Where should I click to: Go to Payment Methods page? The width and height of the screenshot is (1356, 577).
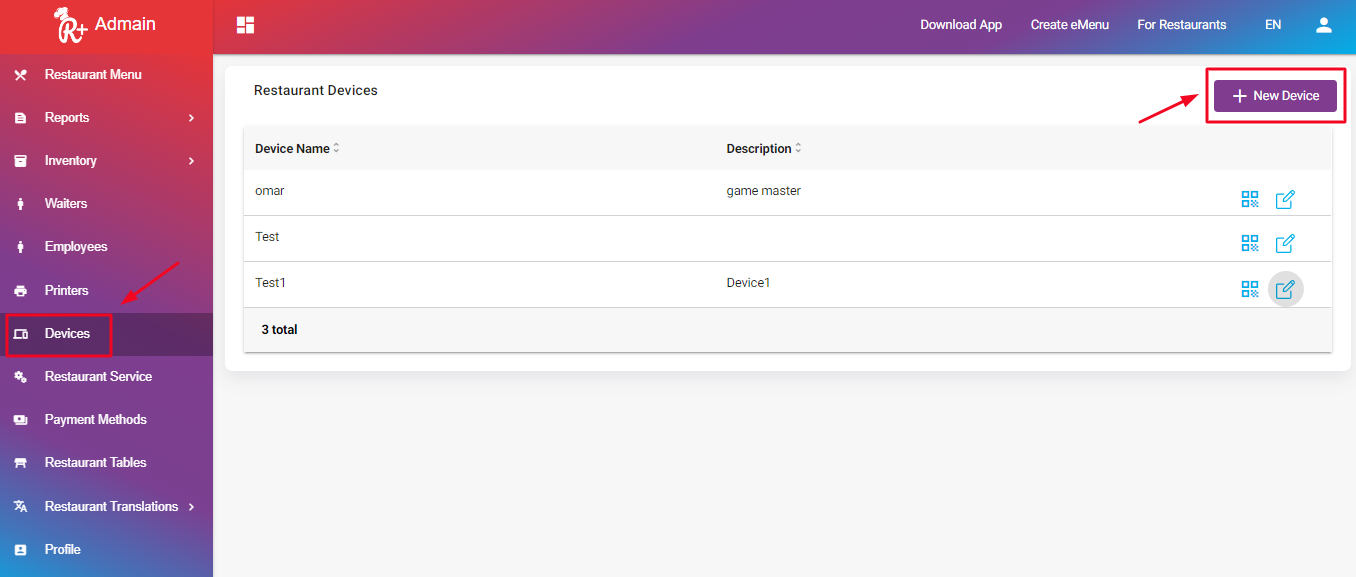pyautogui.click(x=95, y=420)
